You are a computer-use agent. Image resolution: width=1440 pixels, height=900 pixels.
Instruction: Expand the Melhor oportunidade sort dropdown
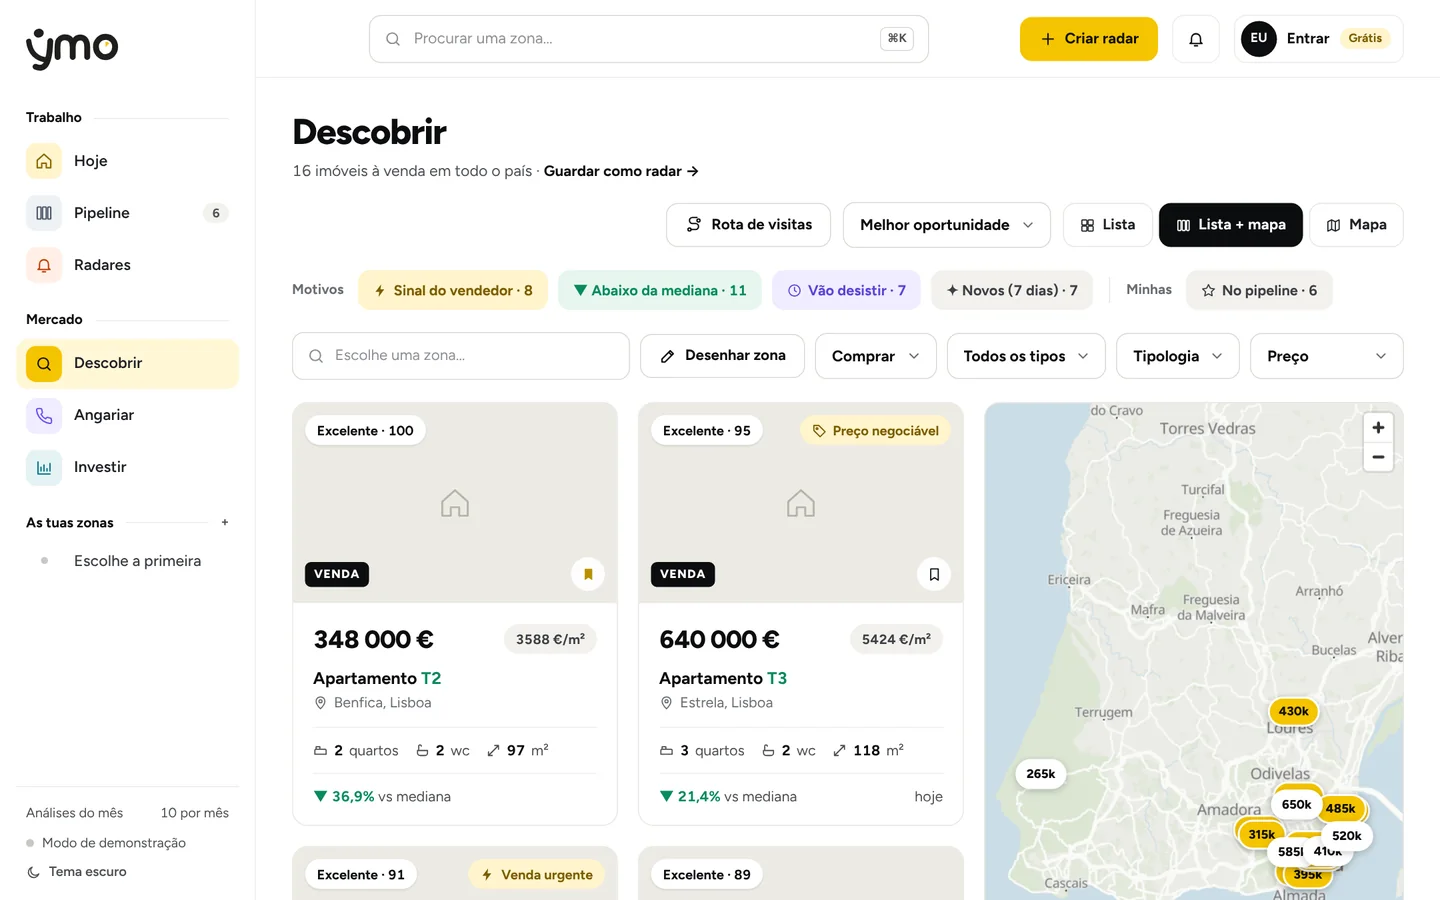click(946, 225)
